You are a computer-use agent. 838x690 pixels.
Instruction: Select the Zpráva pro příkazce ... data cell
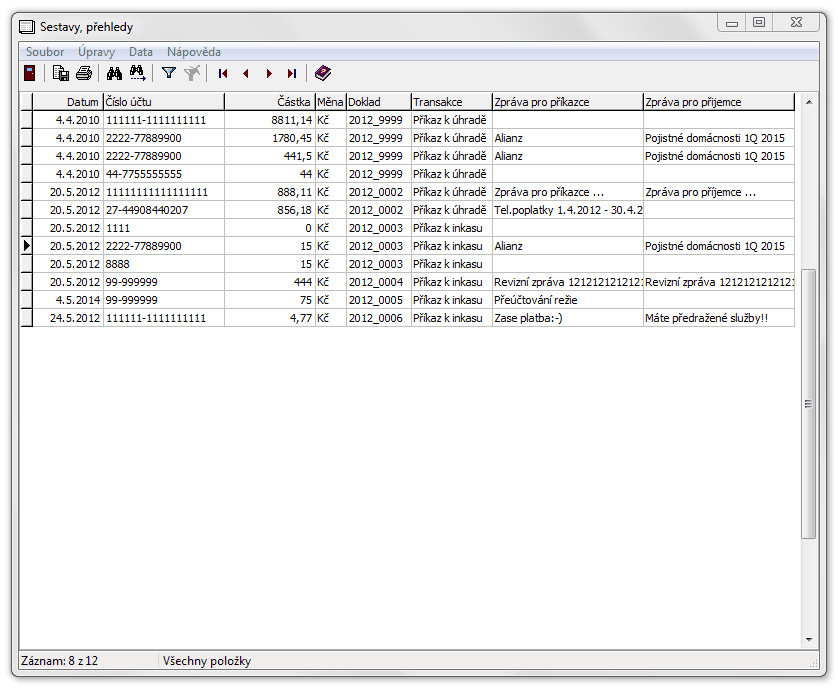[x=568, y=192]
